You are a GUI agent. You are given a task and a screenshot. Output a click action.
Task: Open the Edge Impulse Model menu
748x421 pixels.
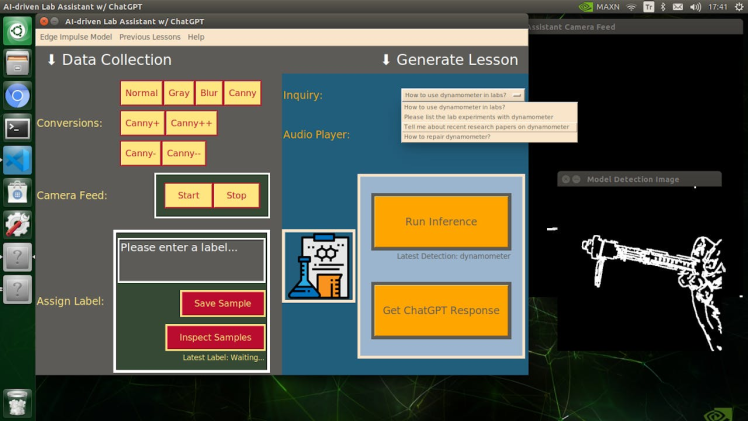coord(76,37)
